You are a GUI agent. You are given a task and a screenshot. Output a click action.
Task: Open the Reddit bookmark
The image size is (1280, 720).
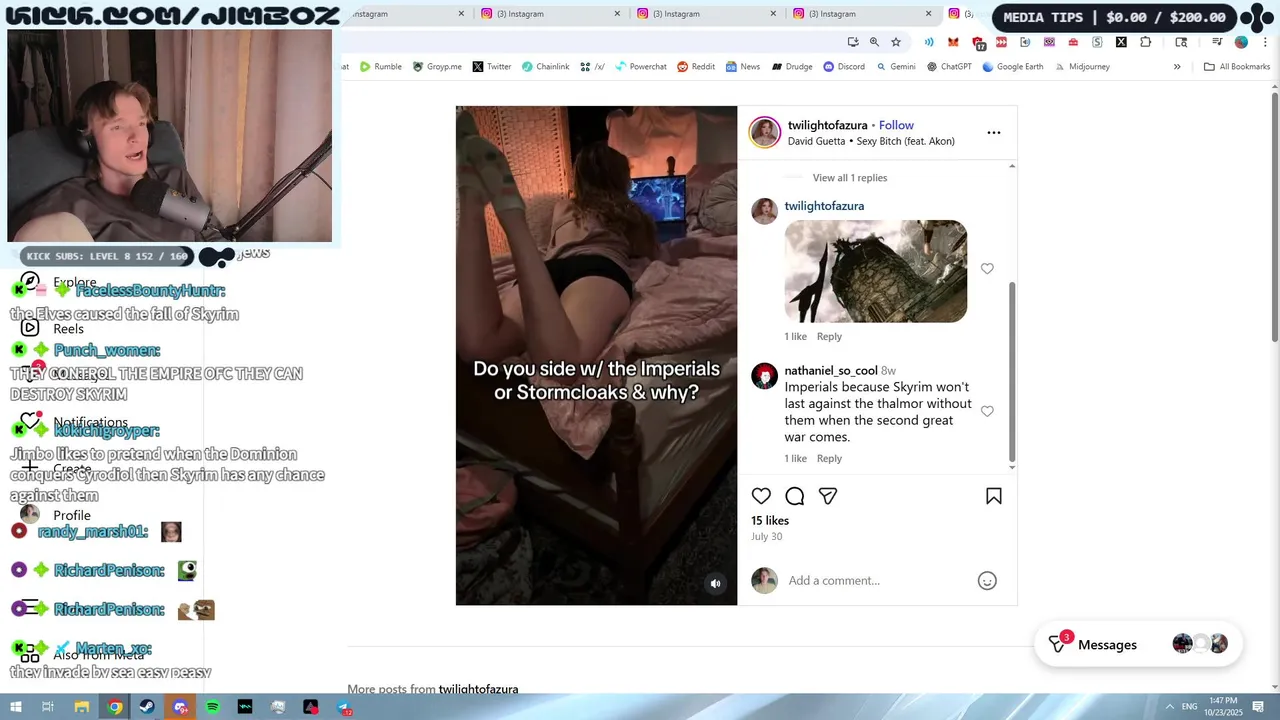tap(696, 67)
